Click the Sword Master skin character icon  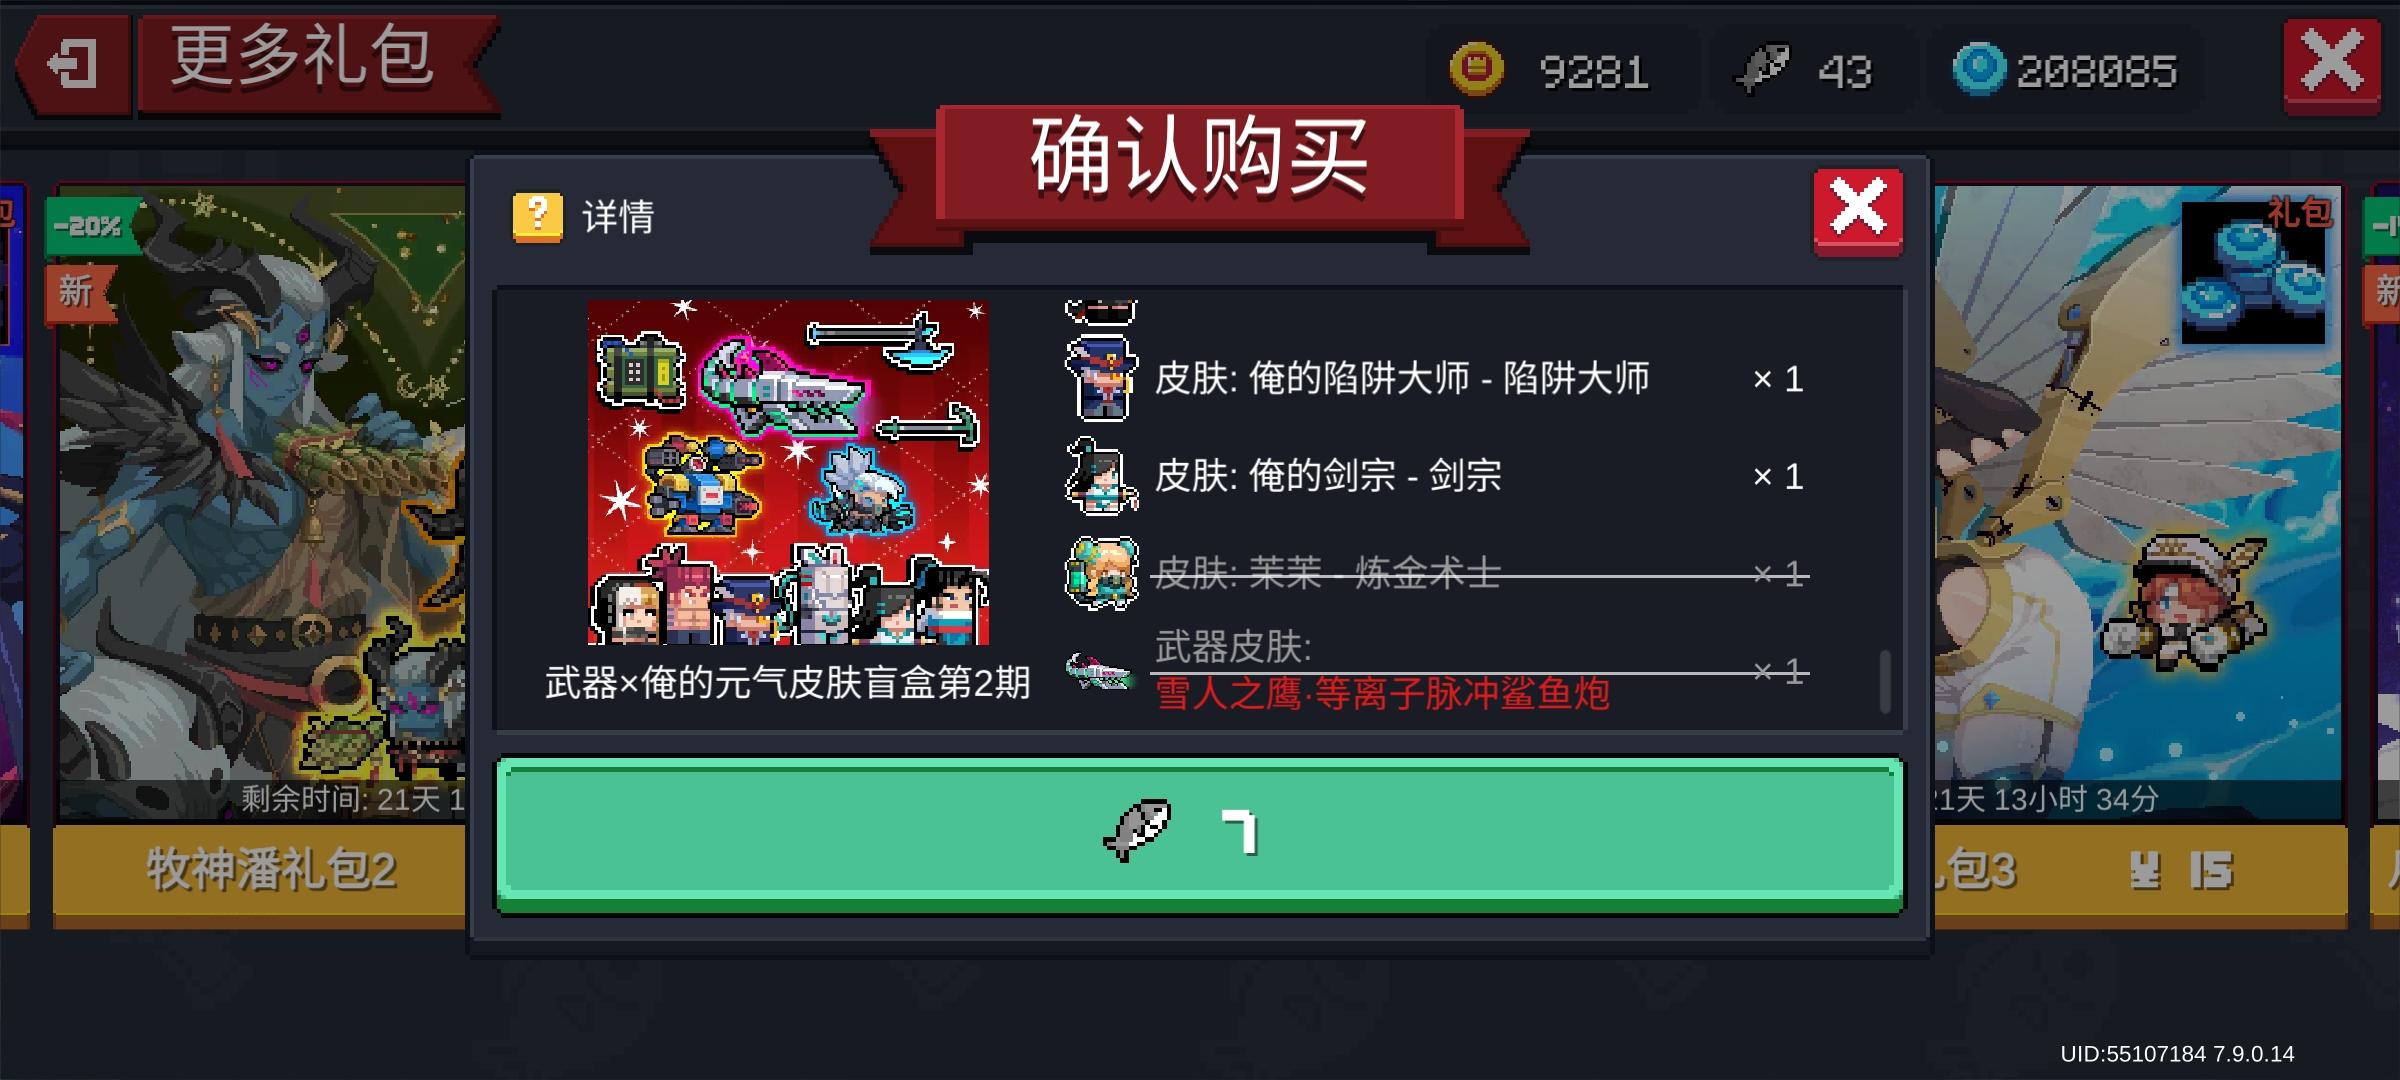[x=1101, y=477]
